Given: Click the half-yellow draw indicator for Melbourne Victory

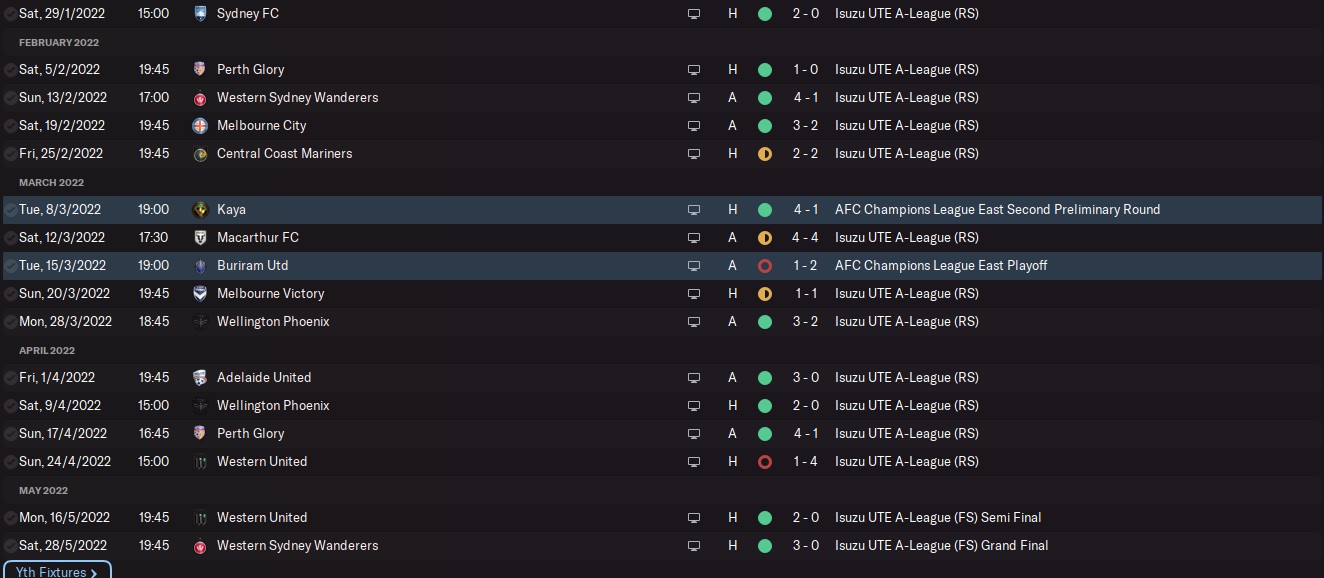Looking at the screenshot, I should [765, 294].
